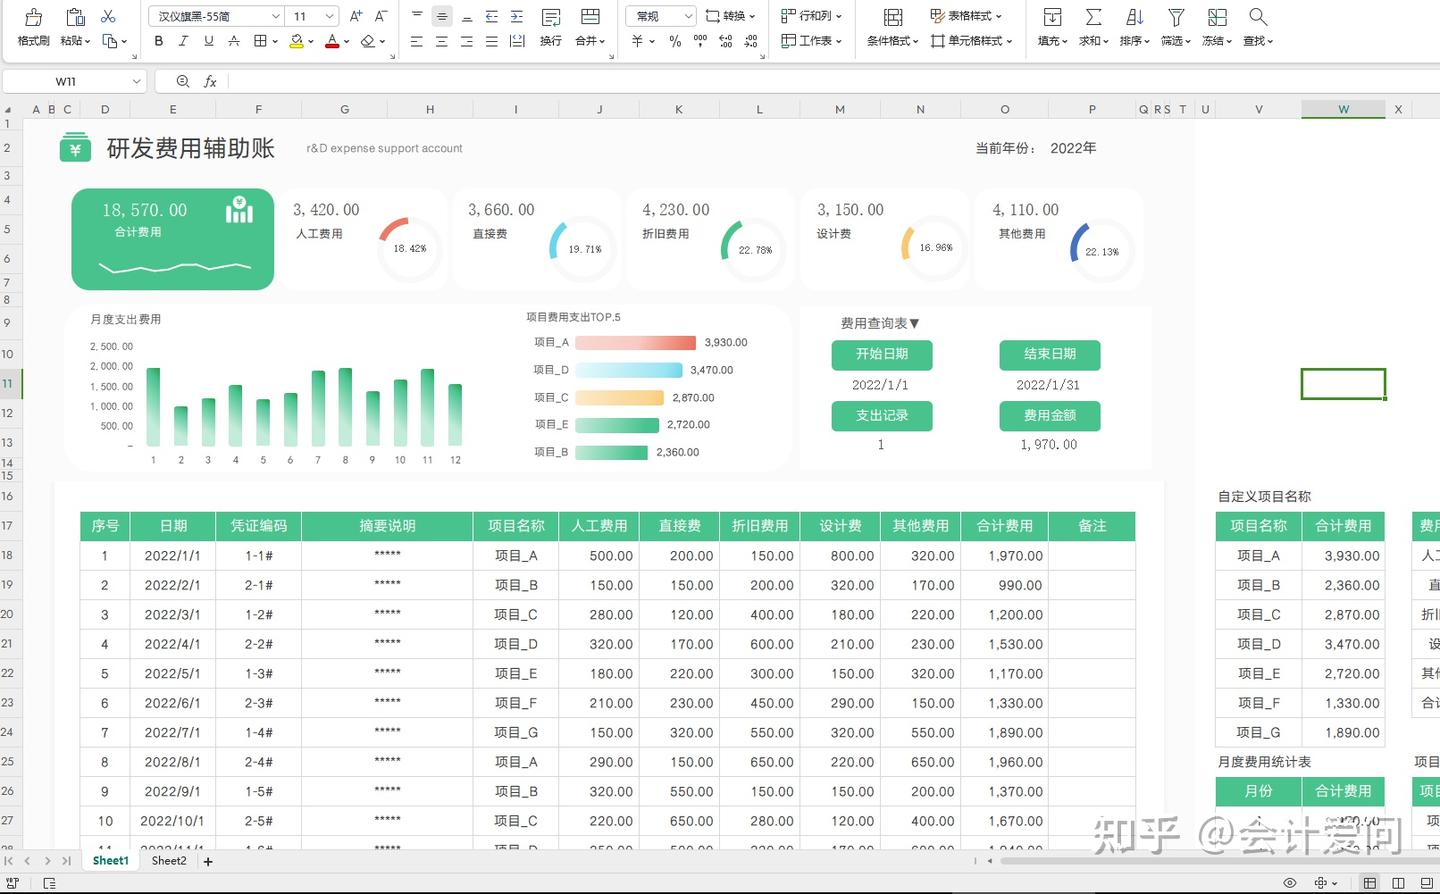Increase font size with A+ icon
Viewport: 1440px width, 894px height.
pyautogui.click(x=356, y=16)
